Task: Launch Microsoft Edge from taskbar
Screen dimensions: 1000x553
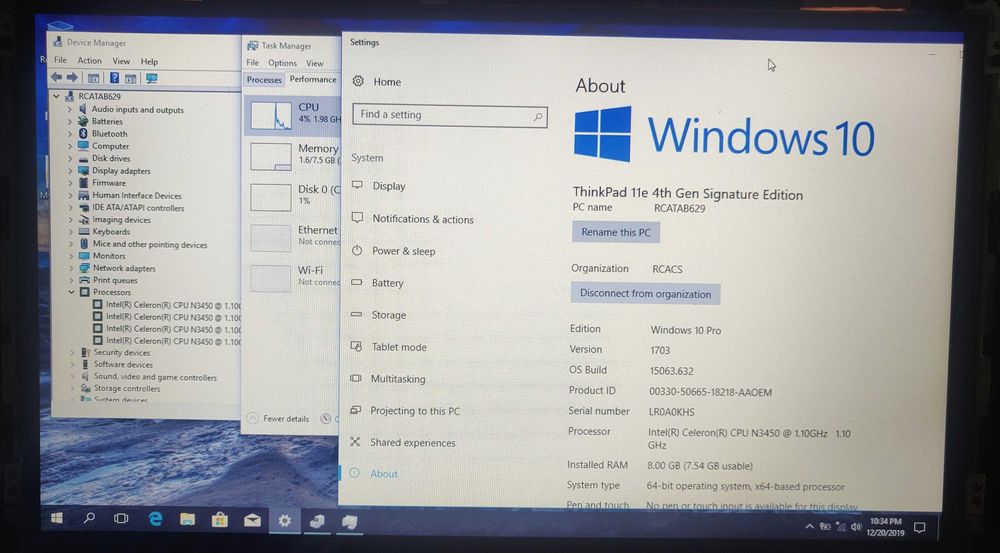Action: click(x=155, y=519)
